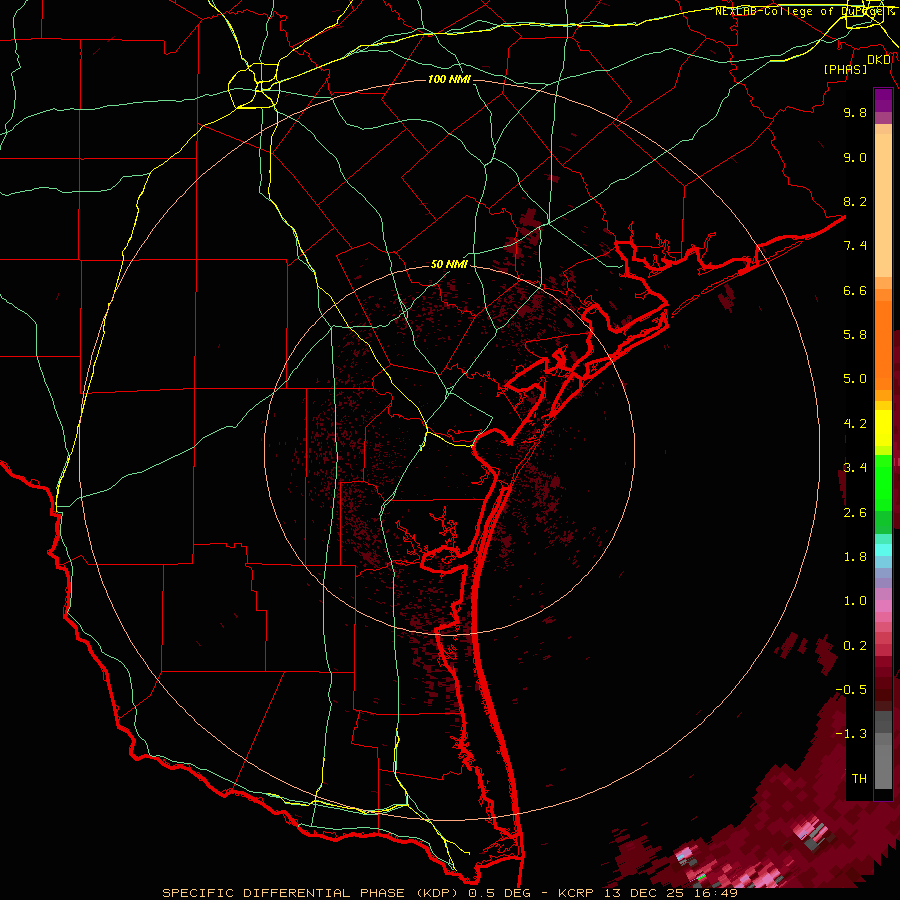Click the 4.2 value on the color scale

pyautogui.click(x=855, y=424)
